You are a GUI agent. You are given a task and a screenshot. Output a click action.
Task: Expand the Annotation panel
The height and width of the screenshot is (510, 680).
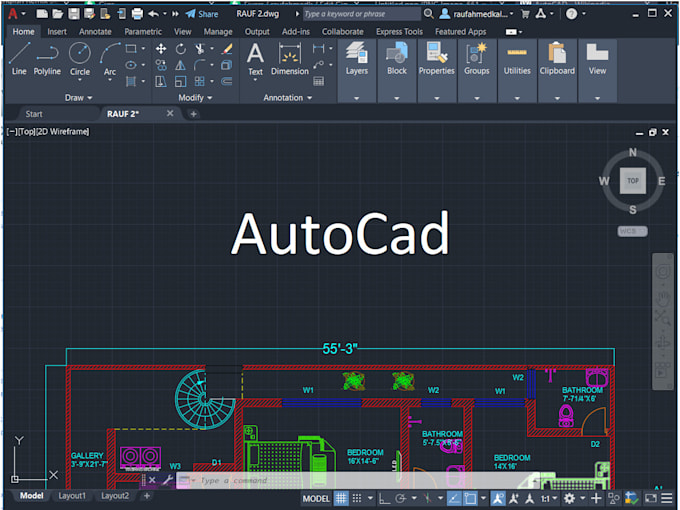tap(288, 98)
